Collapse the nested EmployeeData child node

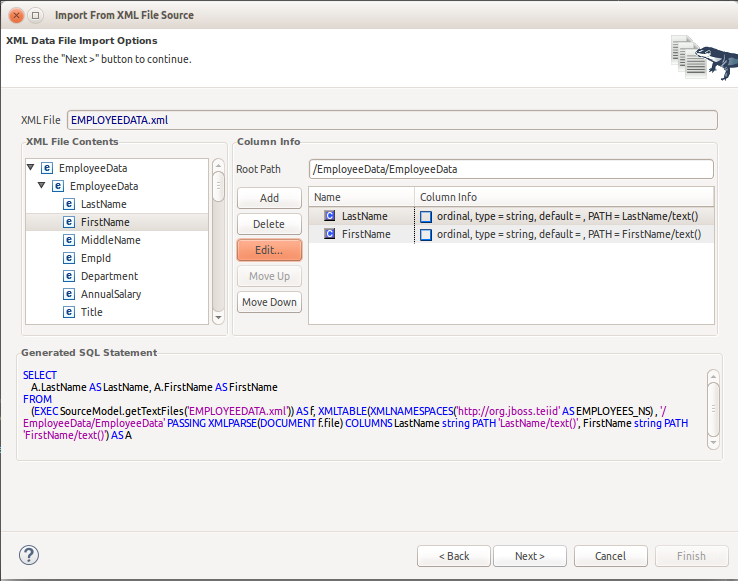coord(42,186)
